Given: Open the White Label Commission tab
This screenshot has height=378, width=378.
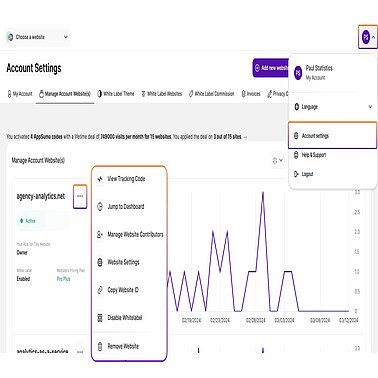Looking at the screenshot, I should click(x=211, y=94).
